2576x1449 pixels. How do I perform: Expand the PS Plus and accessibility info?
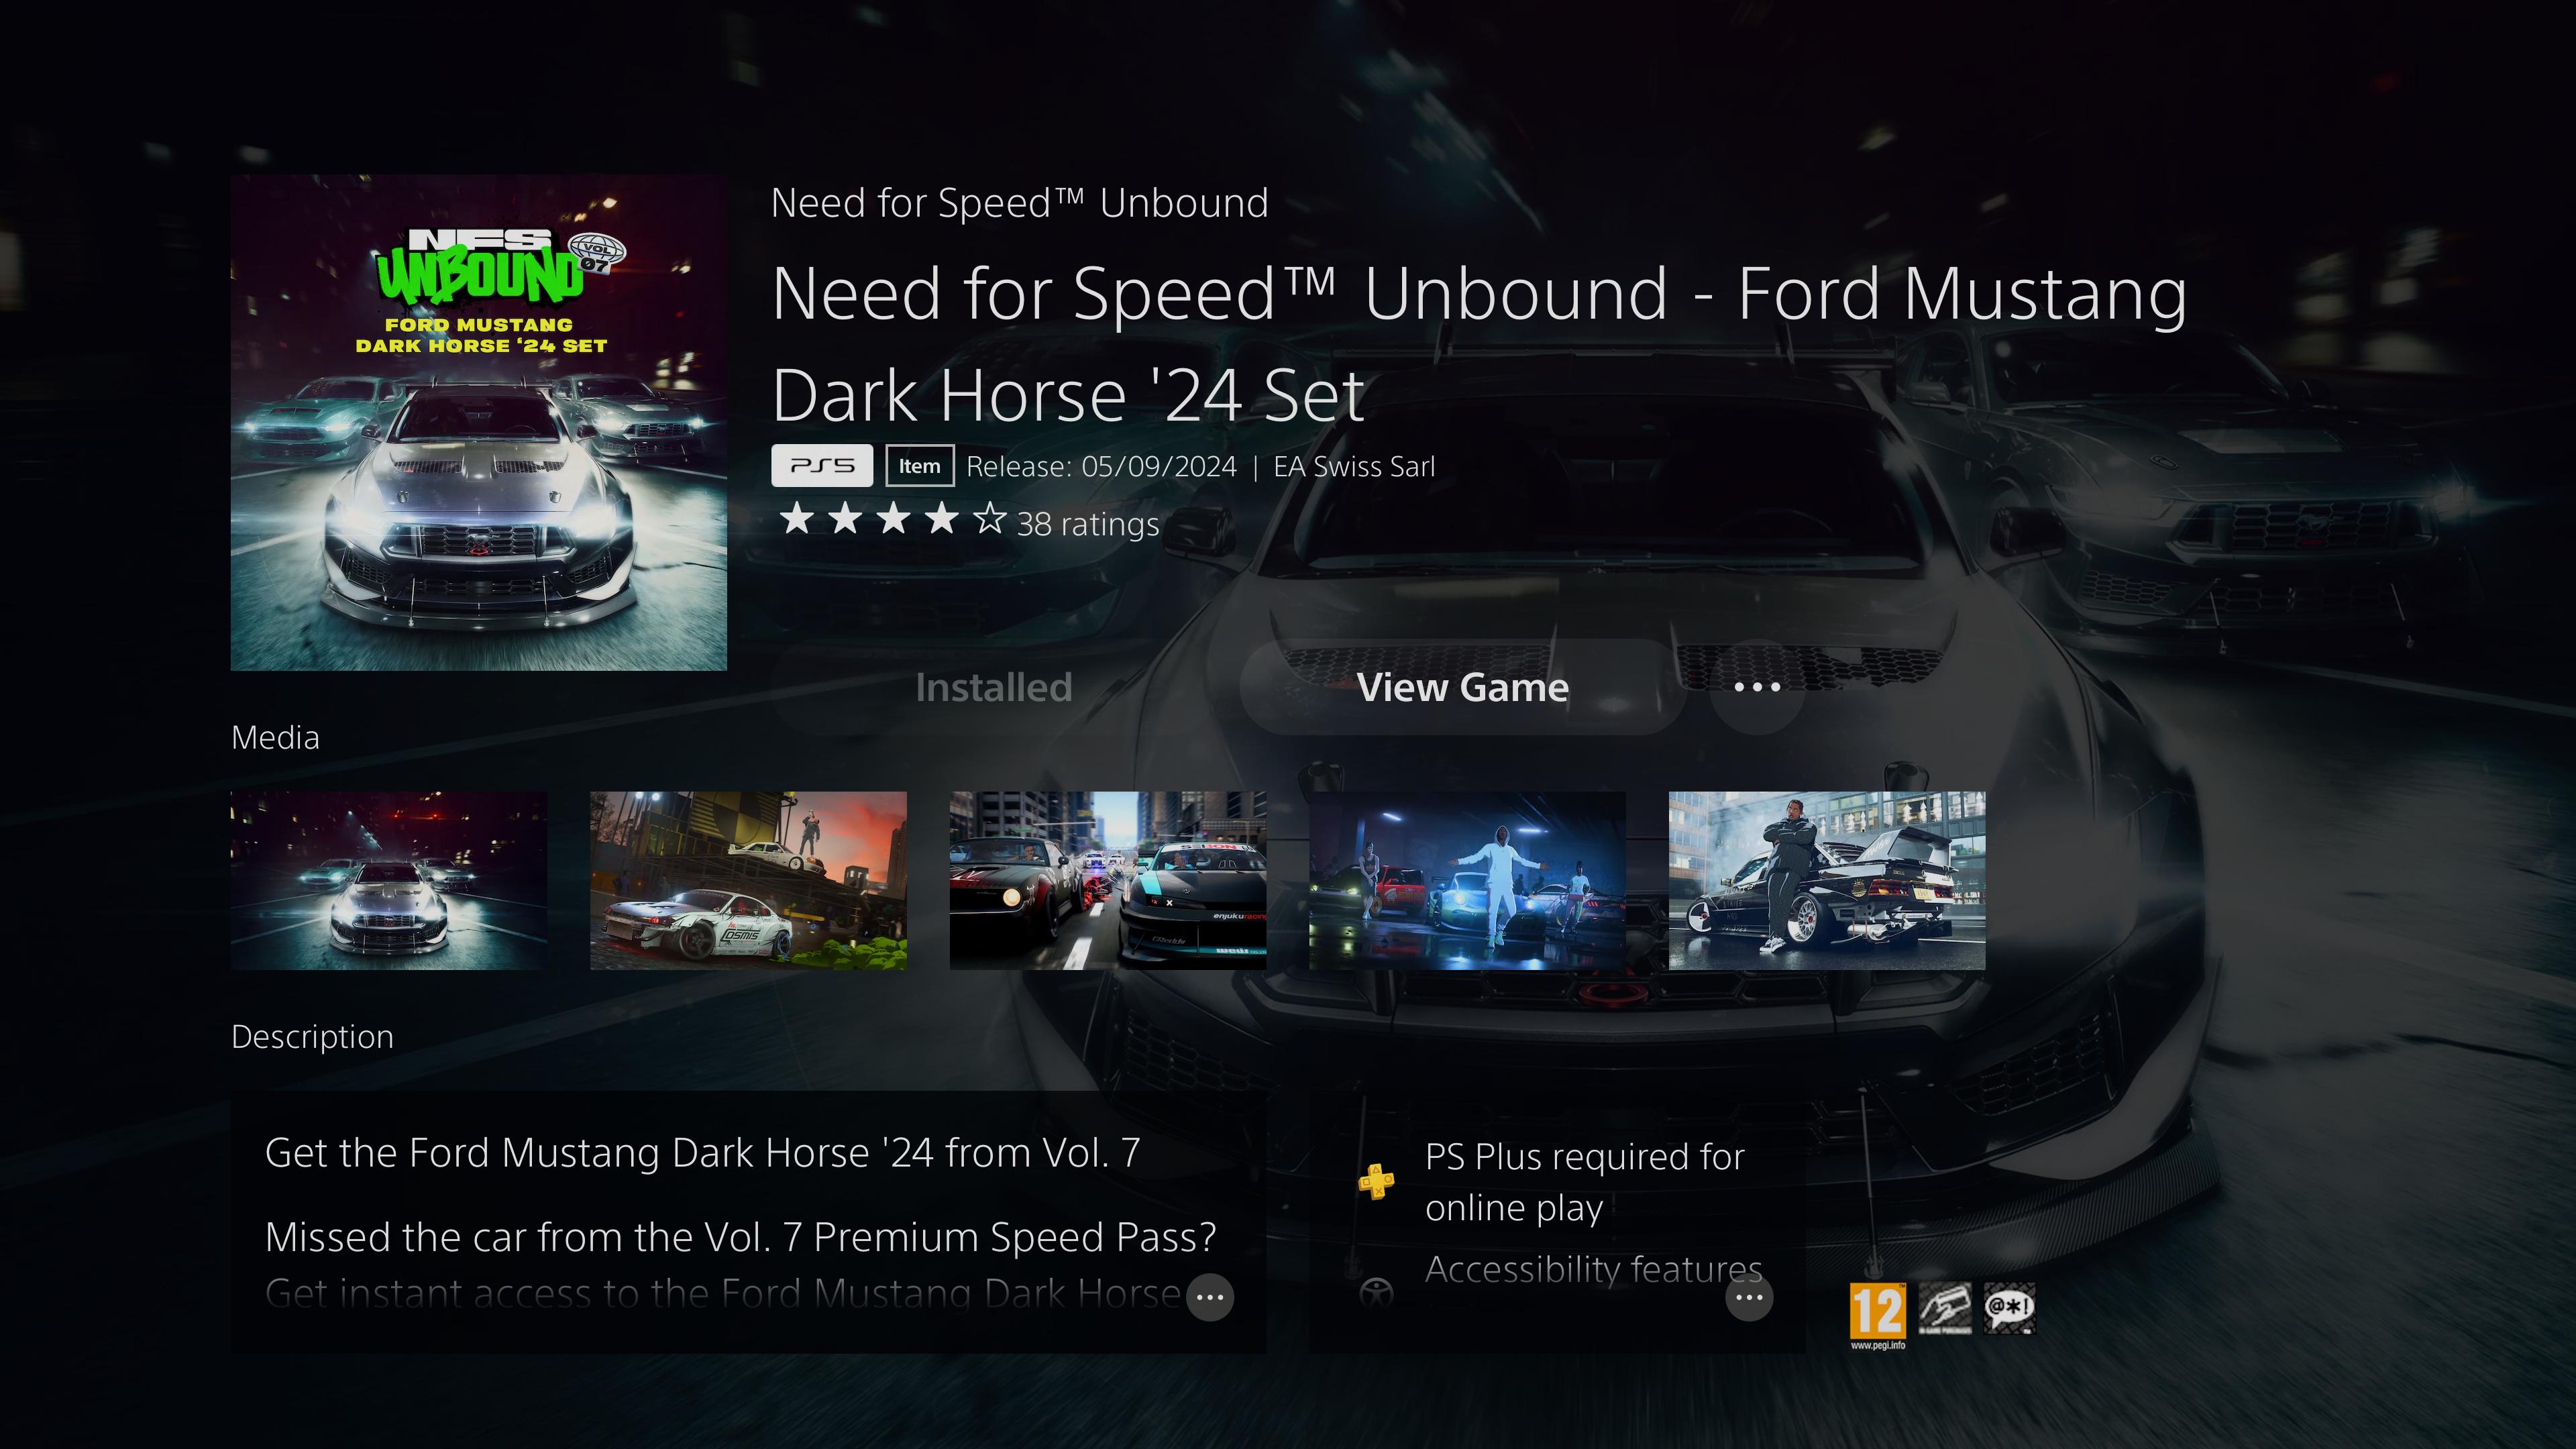(x=1749, y=1297)
